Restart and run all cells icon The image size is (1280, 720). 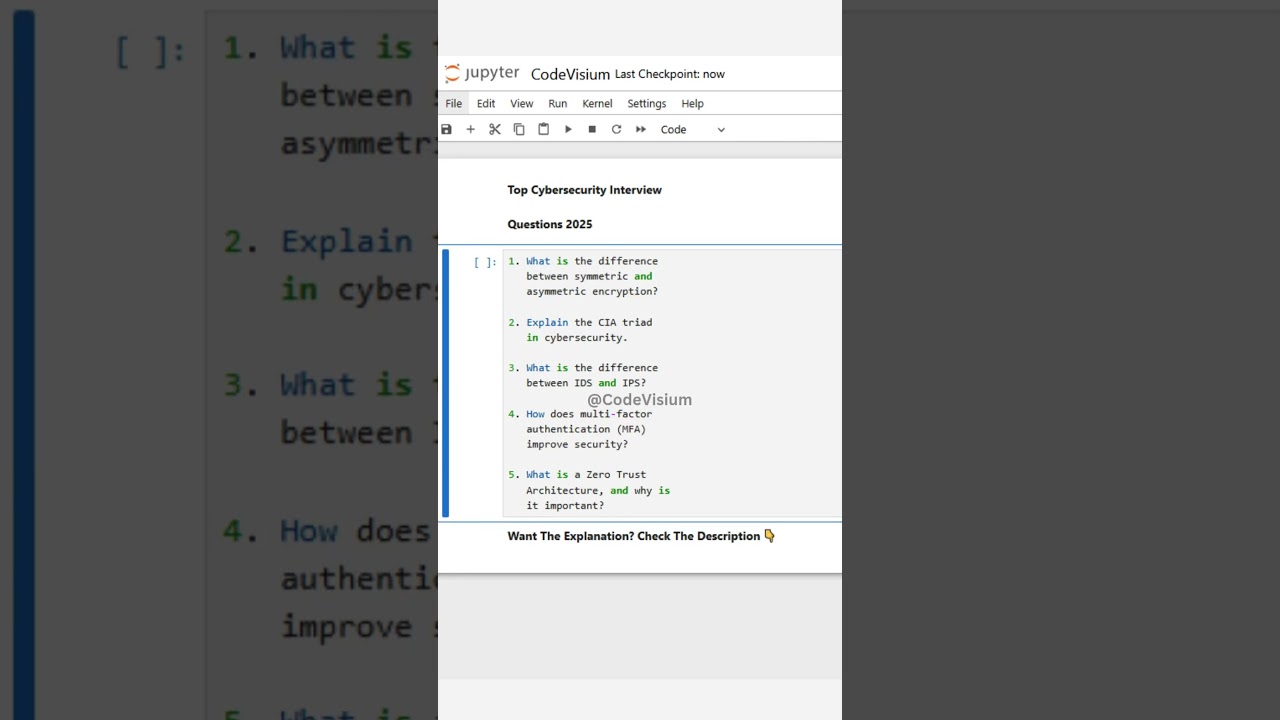(641, 129)
